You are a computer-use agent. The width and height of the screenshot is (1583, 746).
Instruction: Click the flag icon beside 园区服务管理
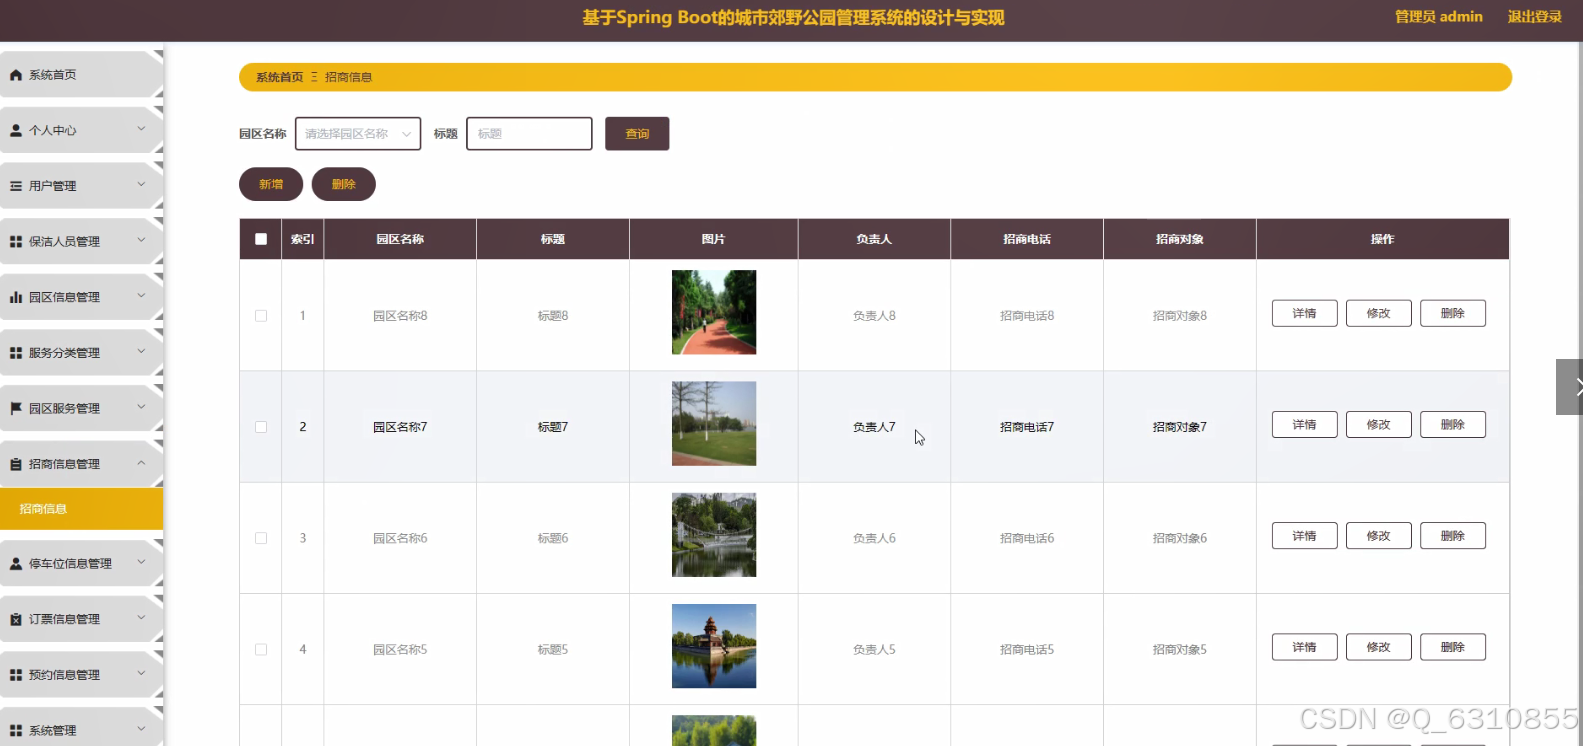coord(16,408)
